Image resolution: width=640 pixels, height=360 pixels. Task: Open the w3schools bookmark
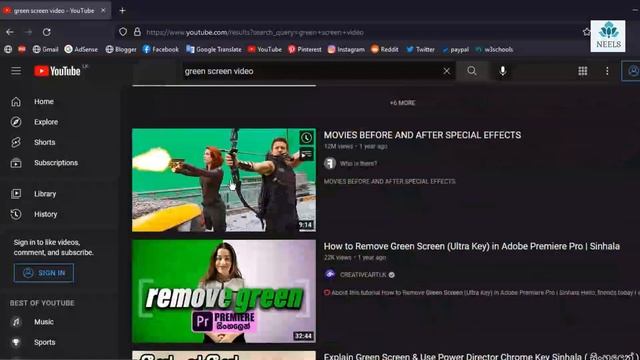pyautogui.click(x=494, y=49)
